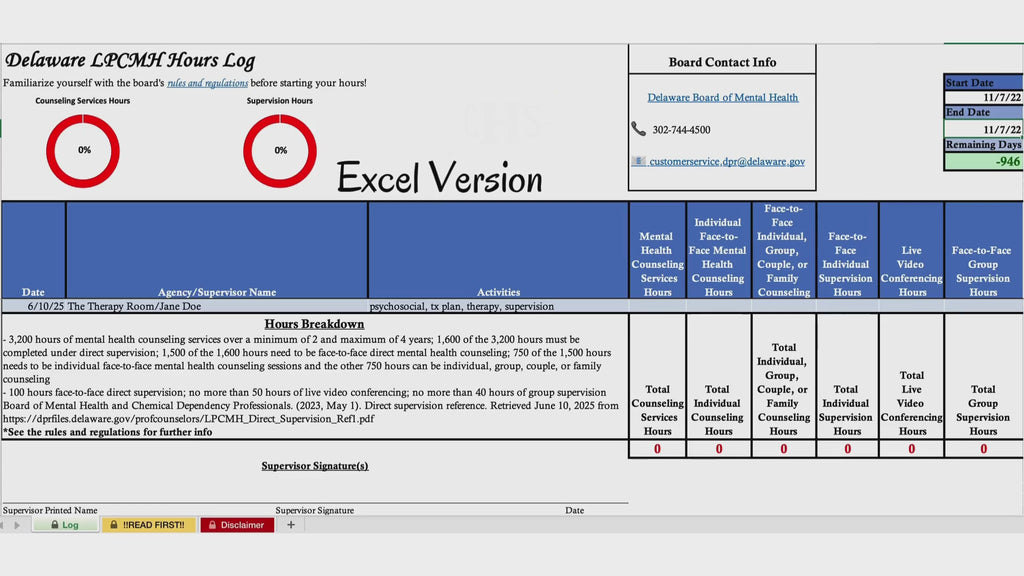Click the lock icon on Disclaimer tab
The width and height of the screenshot is (1024, 576).
(212, 524)
